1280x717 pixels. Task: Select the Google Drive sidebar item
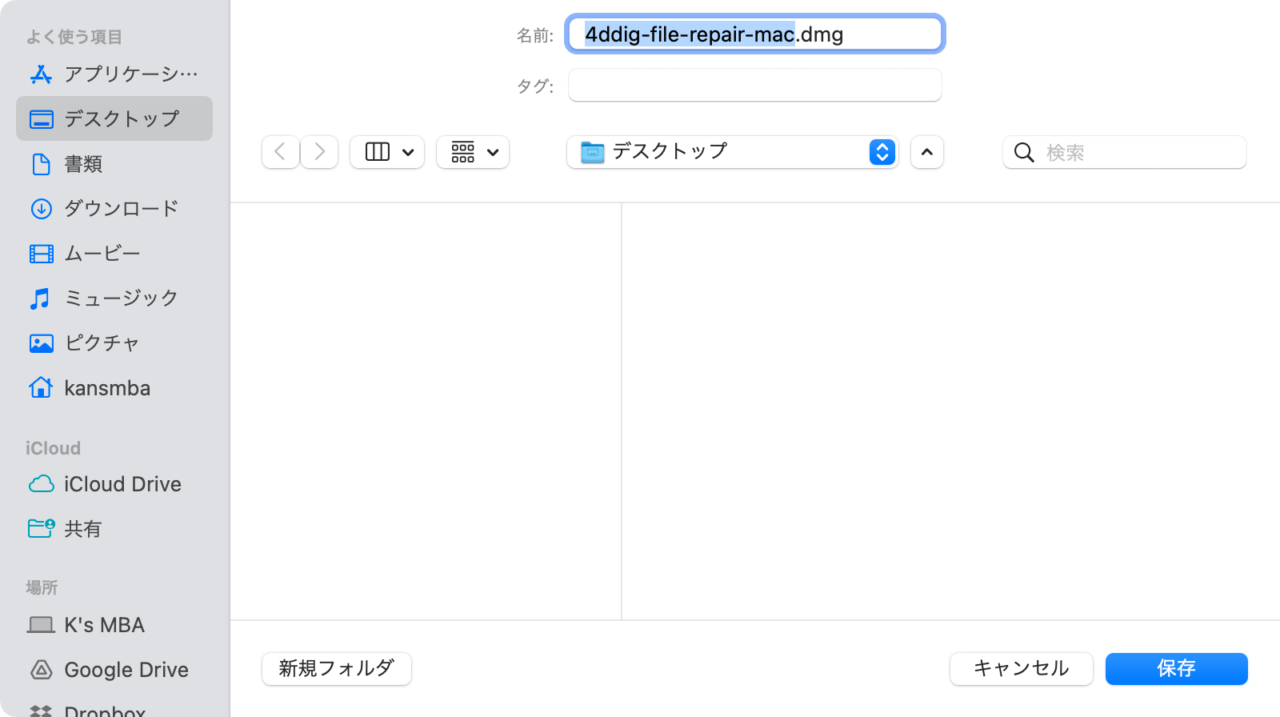(x=120, y=669)
